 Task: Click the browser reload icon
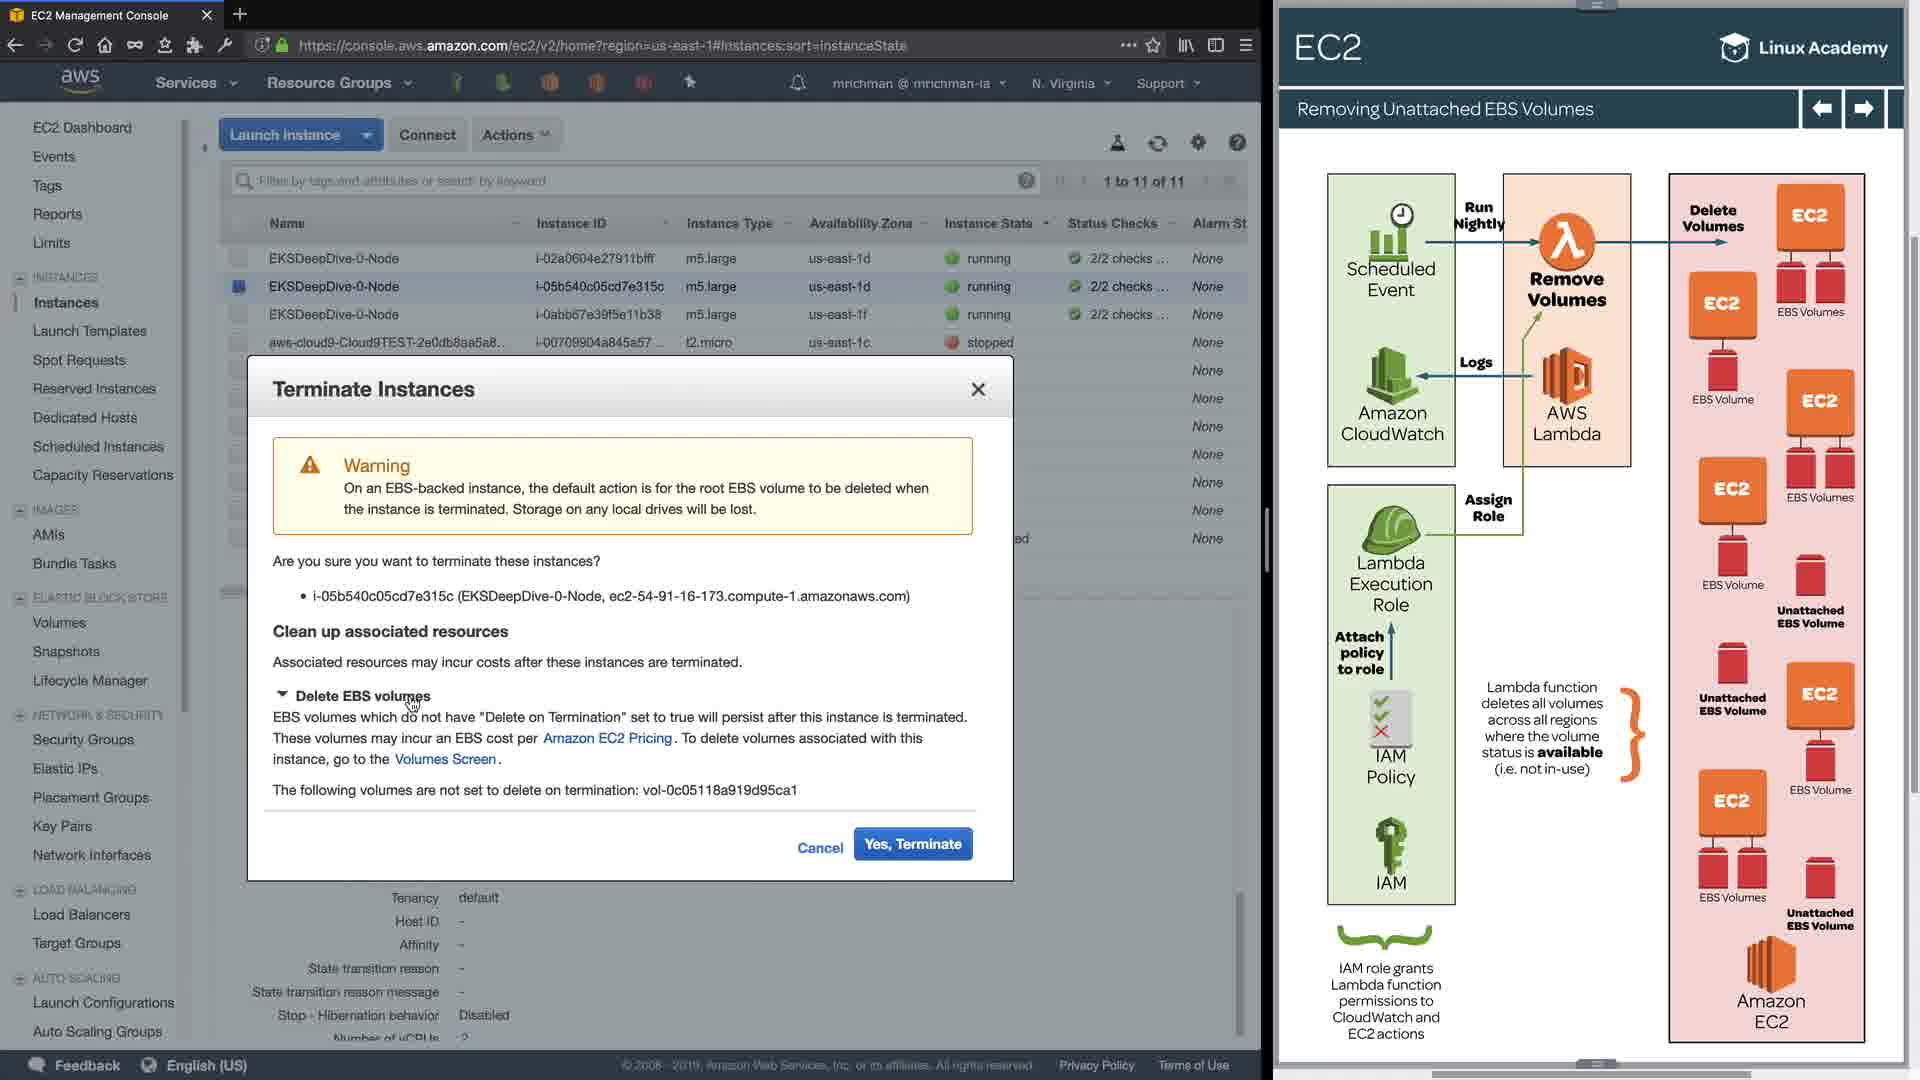[x=75, y=45]
